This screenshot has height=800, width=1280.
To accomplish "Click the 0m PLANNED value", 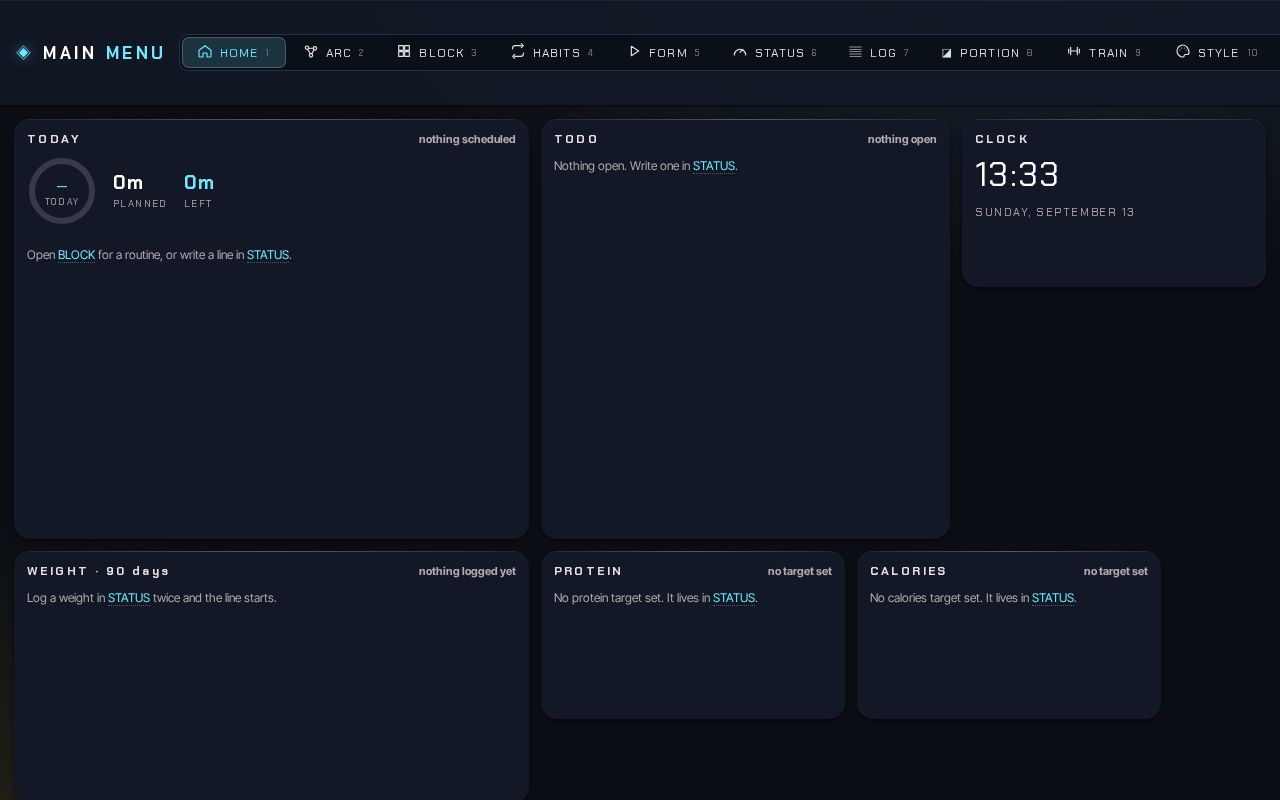I will click(x=128, y=182).
